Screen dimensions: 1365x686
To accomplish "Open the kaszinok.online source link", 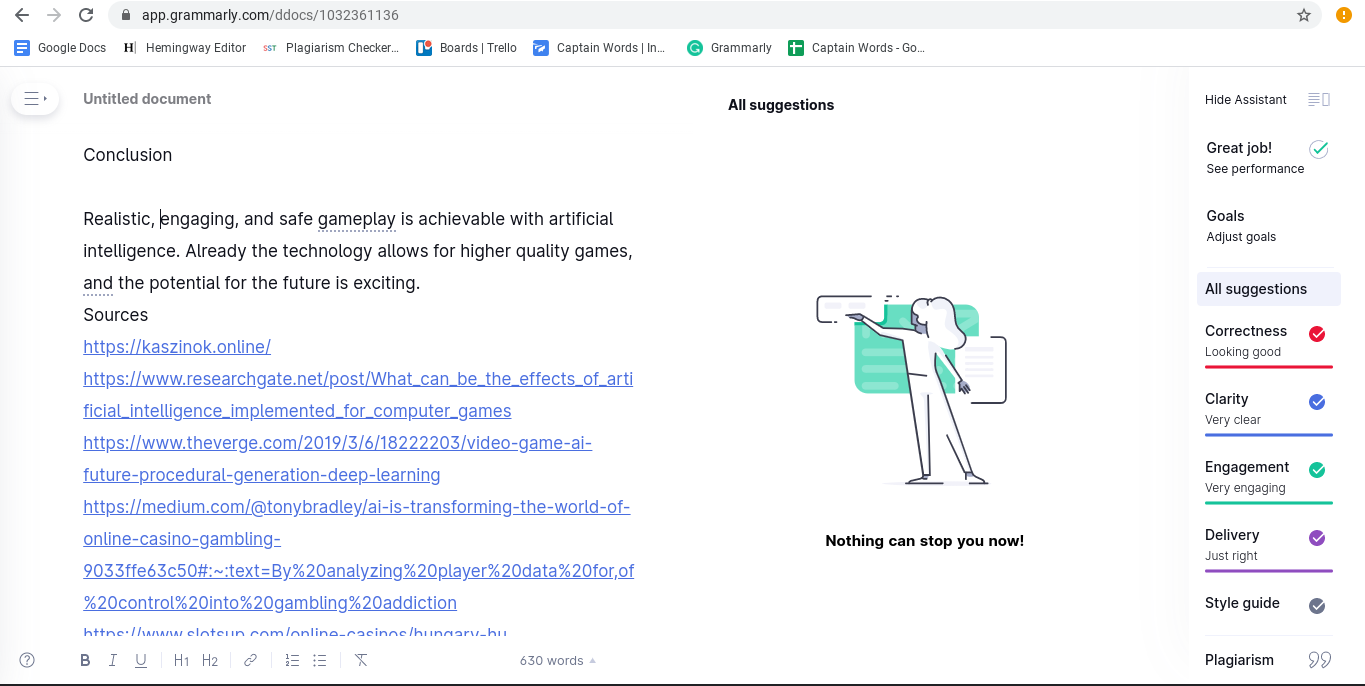I will [177, 347].
